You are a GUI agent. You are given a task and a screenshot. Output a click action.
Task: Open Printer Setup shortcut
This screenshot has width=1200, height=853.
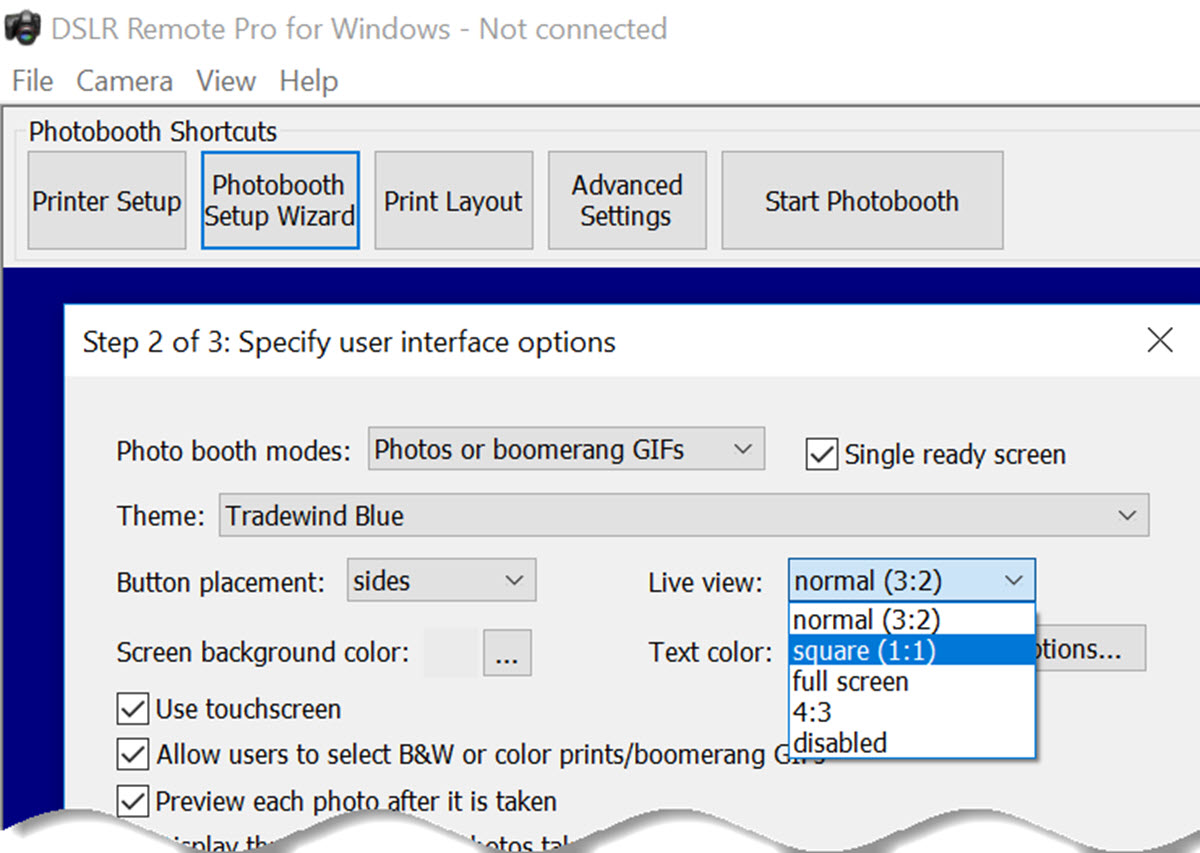point(107,200)
